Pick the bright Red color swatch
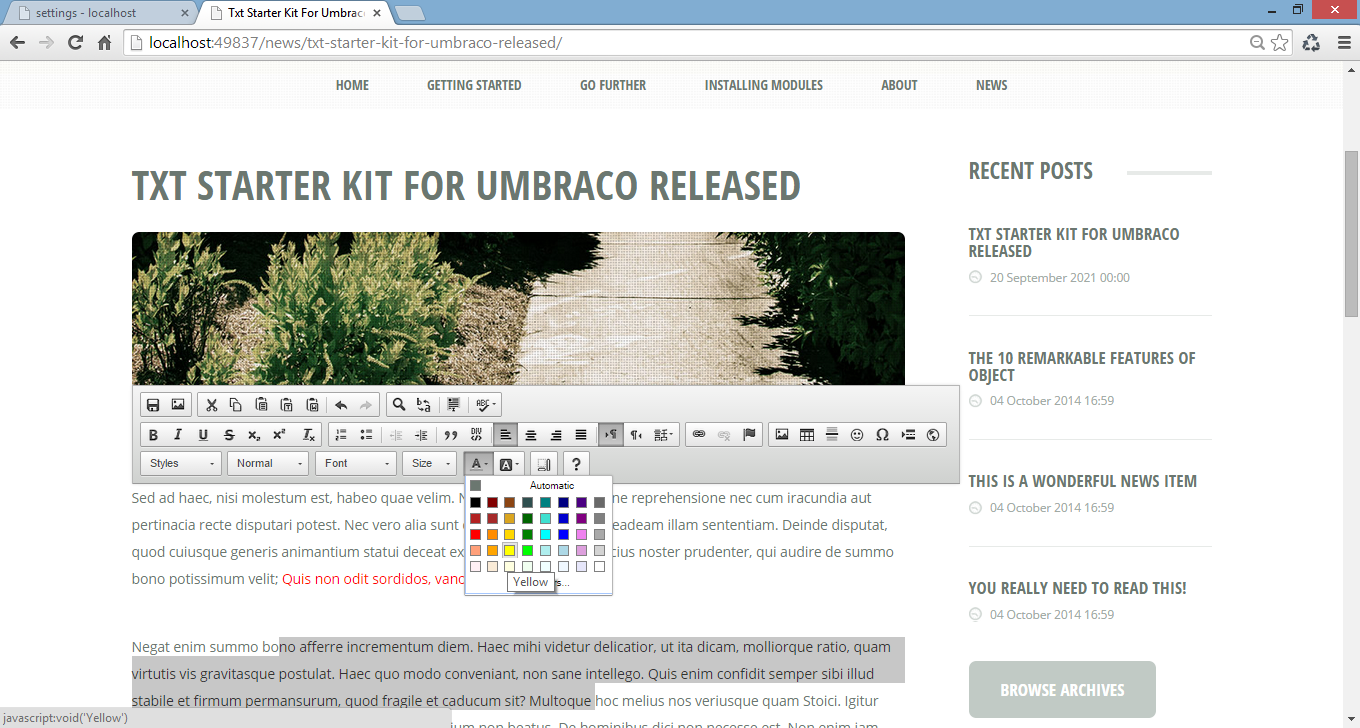 click(476, 534)
